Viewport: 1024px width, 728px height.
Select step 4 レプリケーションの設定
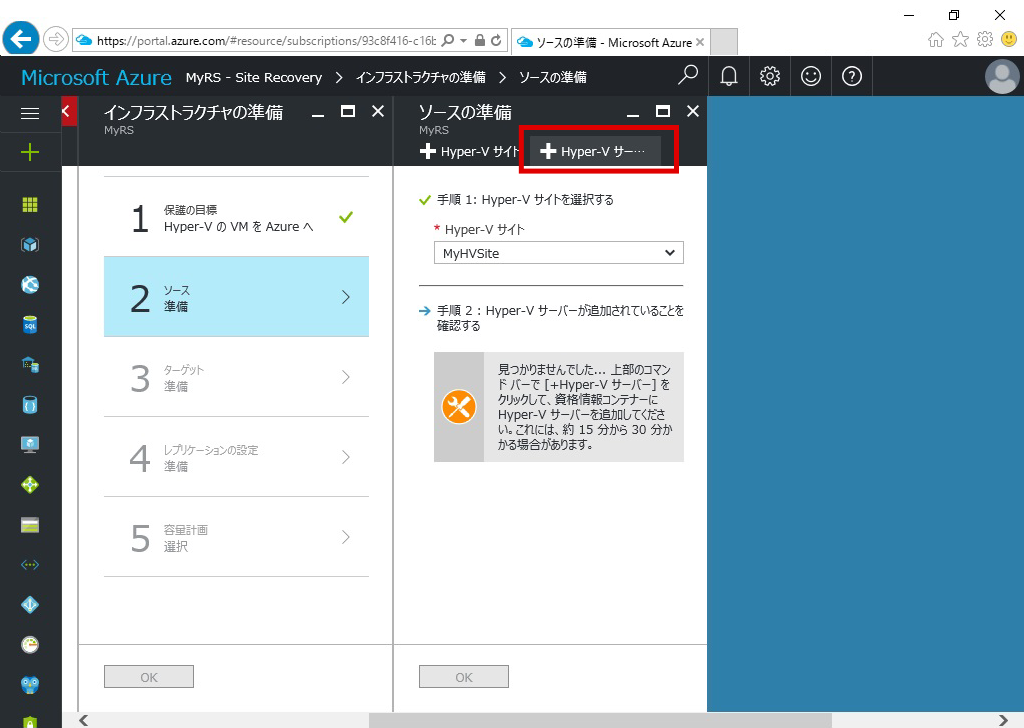coord(236,457)
